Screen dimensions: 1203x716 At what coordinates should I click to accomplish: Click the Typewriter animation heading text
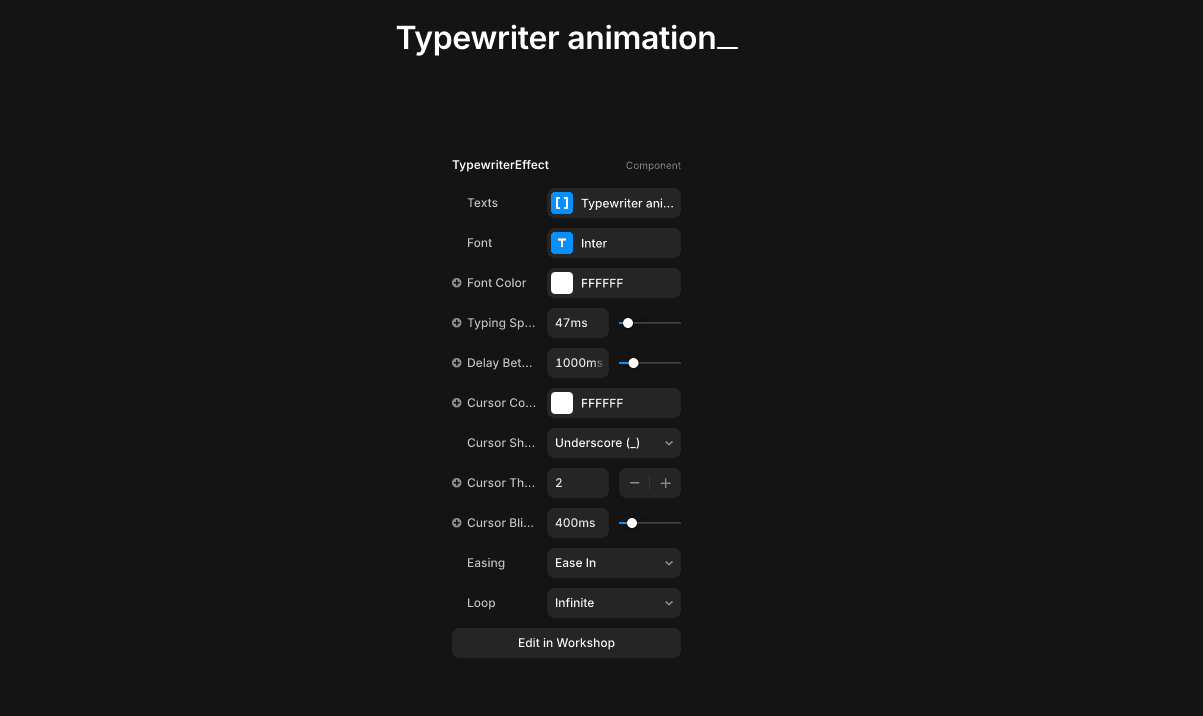point(556,38)
